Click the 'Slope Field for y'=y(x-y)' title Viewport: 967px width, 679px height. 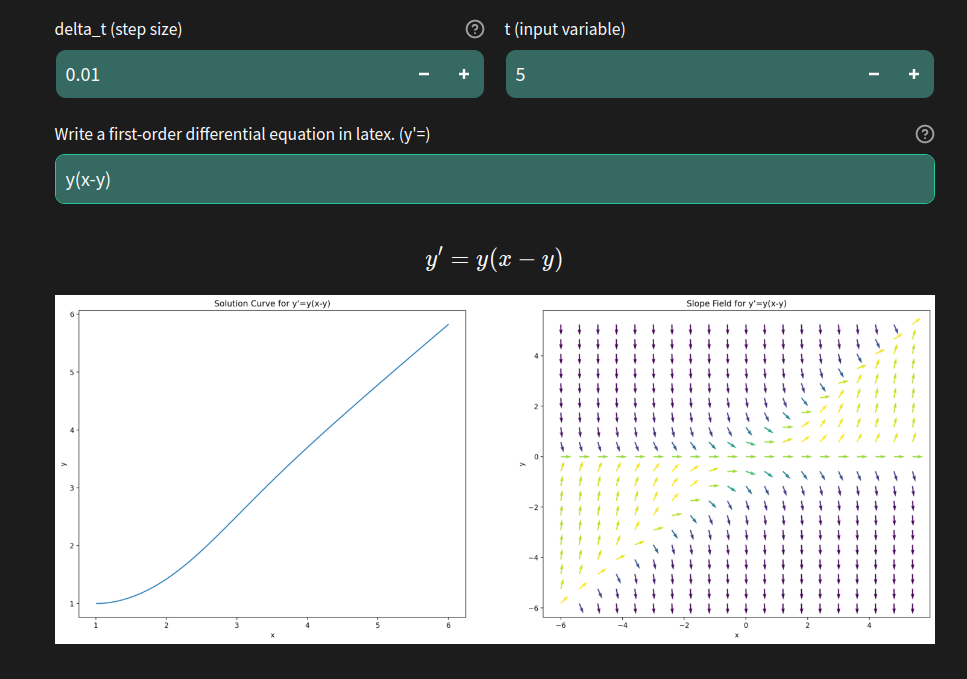coord(736,303)
